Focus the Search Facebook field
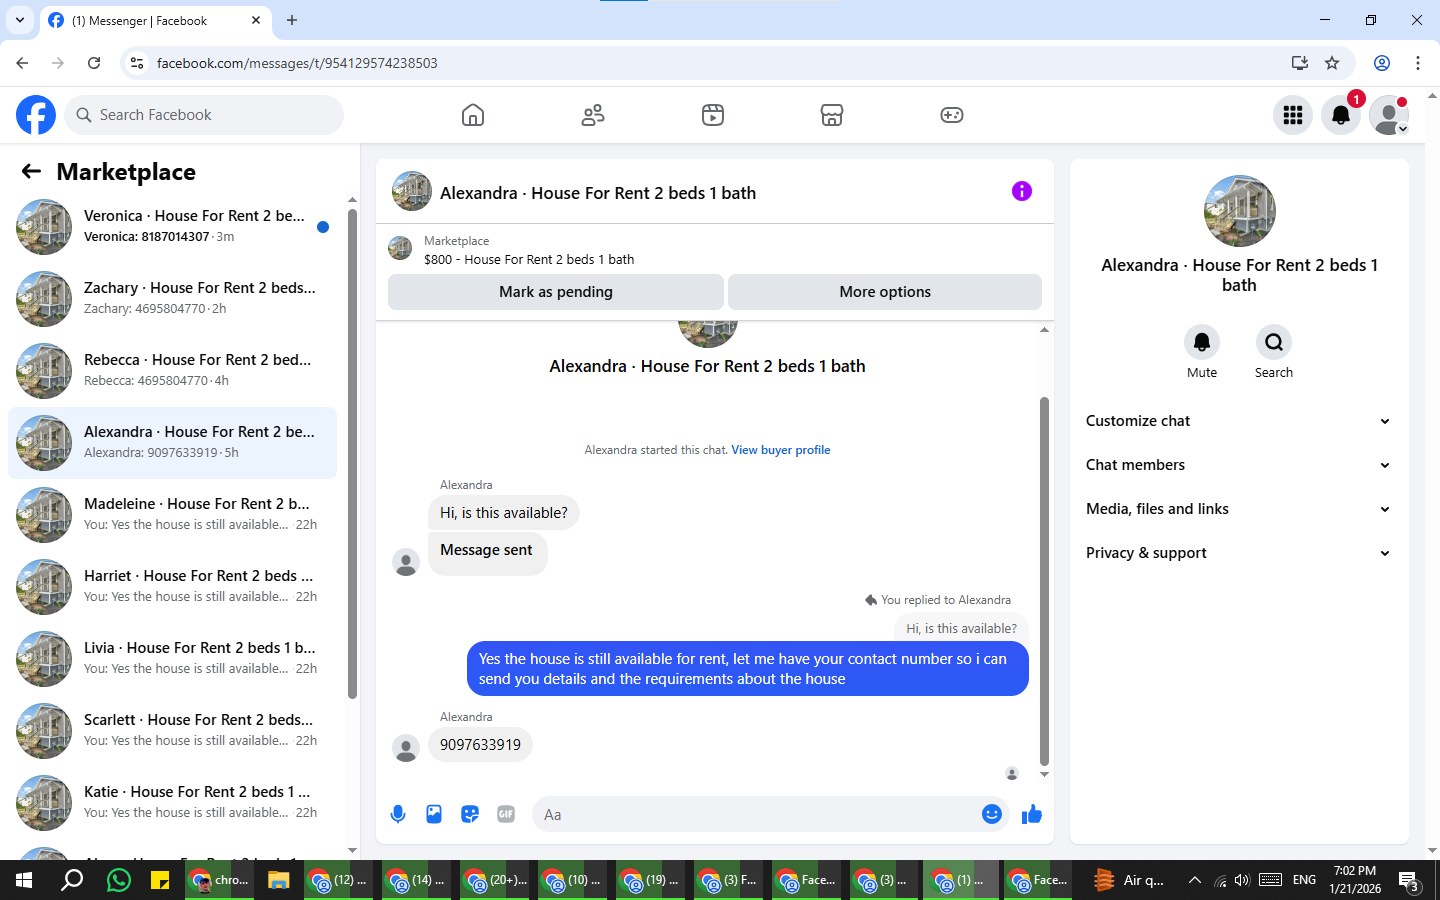 coord(204,115)
